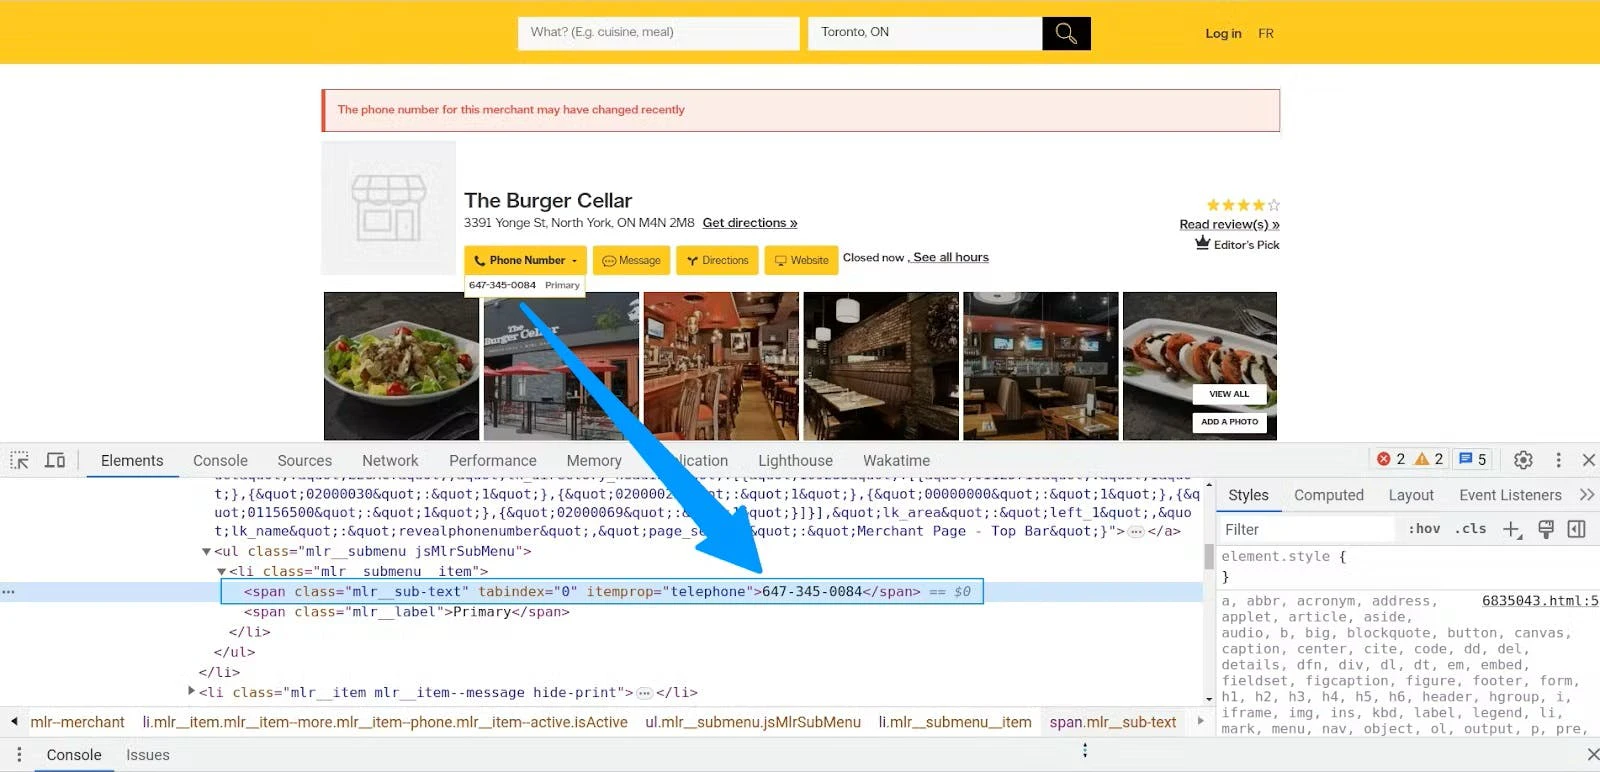The width and height of the screenshot is (1600, 772).
Task: Toggle the rendering emulations paintbrush icon
Action: point(1546,529)
